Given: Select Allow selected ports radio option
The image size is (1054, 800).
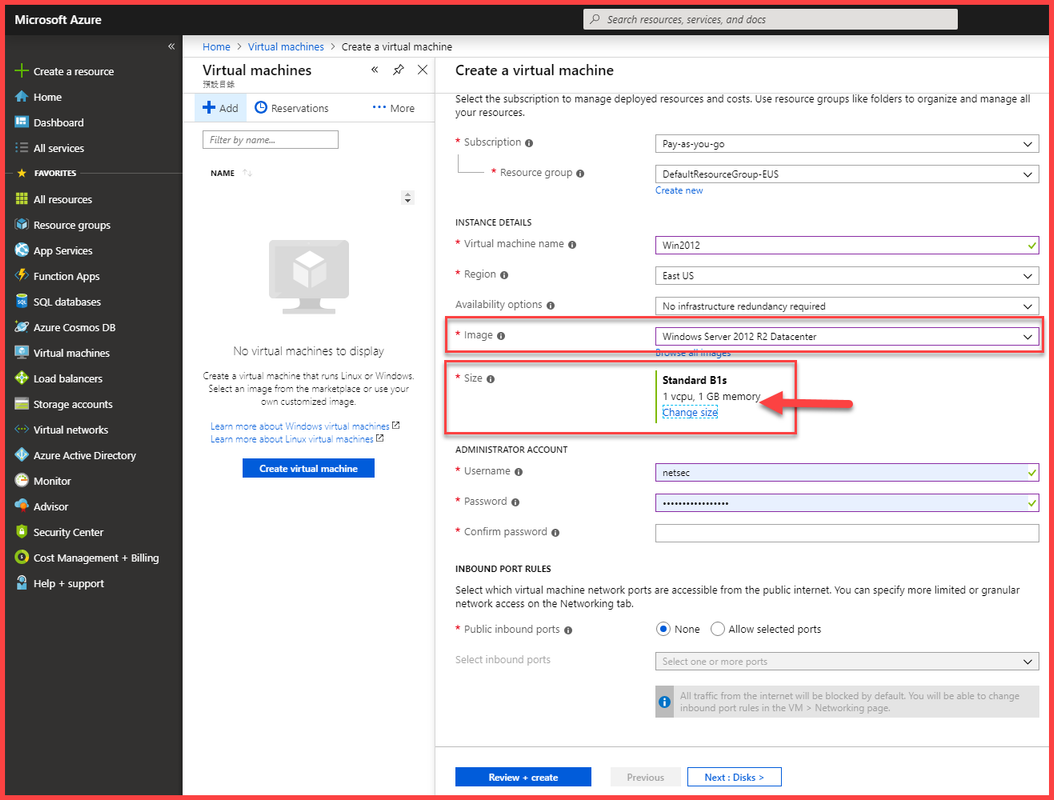Looking at the screenshot, I should 717,629.
